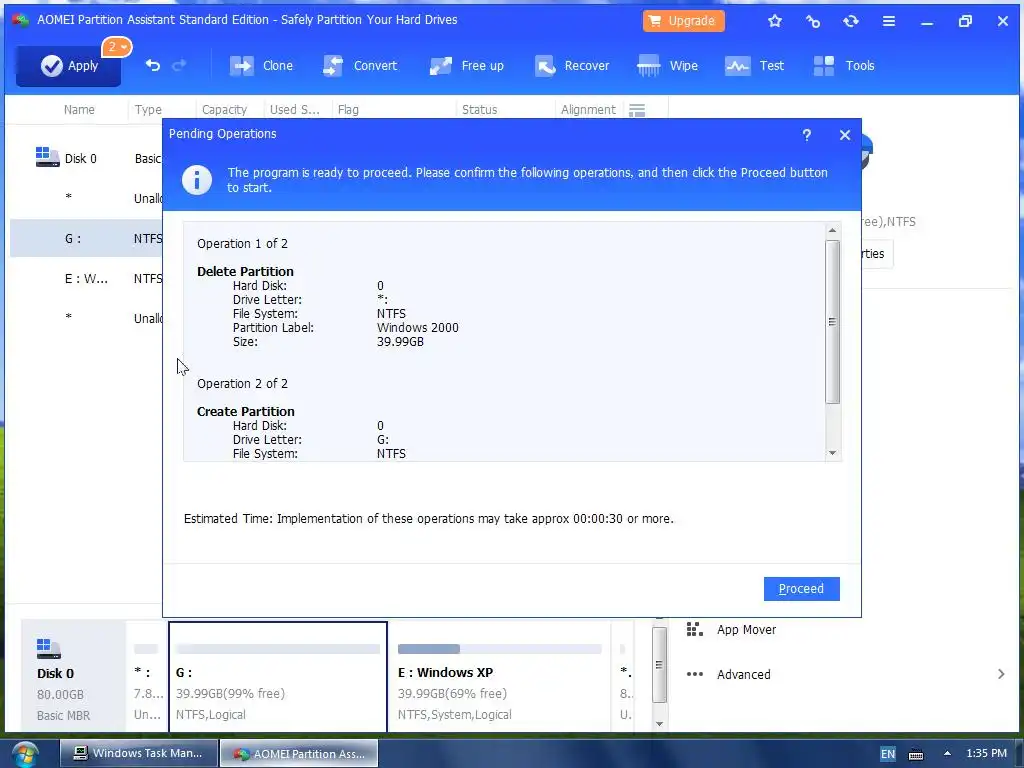Image resolution: width=1024 pixels, height=768 pixels.
Task: Open the Wipe tool
Action: pyautogui.click(x=667, y=66)
